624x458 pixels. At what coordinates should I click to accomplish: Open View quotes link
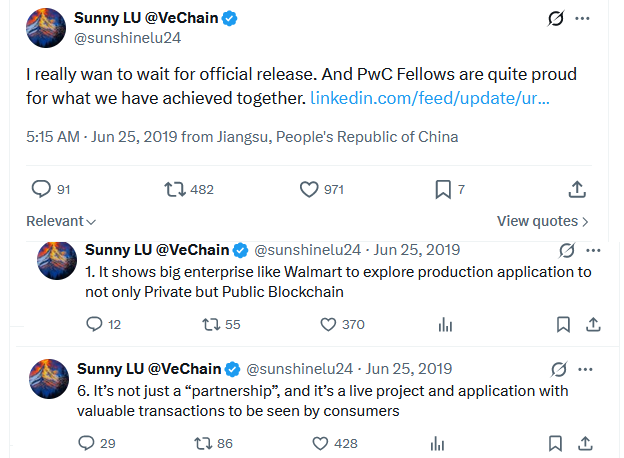[x=542, y=221]
